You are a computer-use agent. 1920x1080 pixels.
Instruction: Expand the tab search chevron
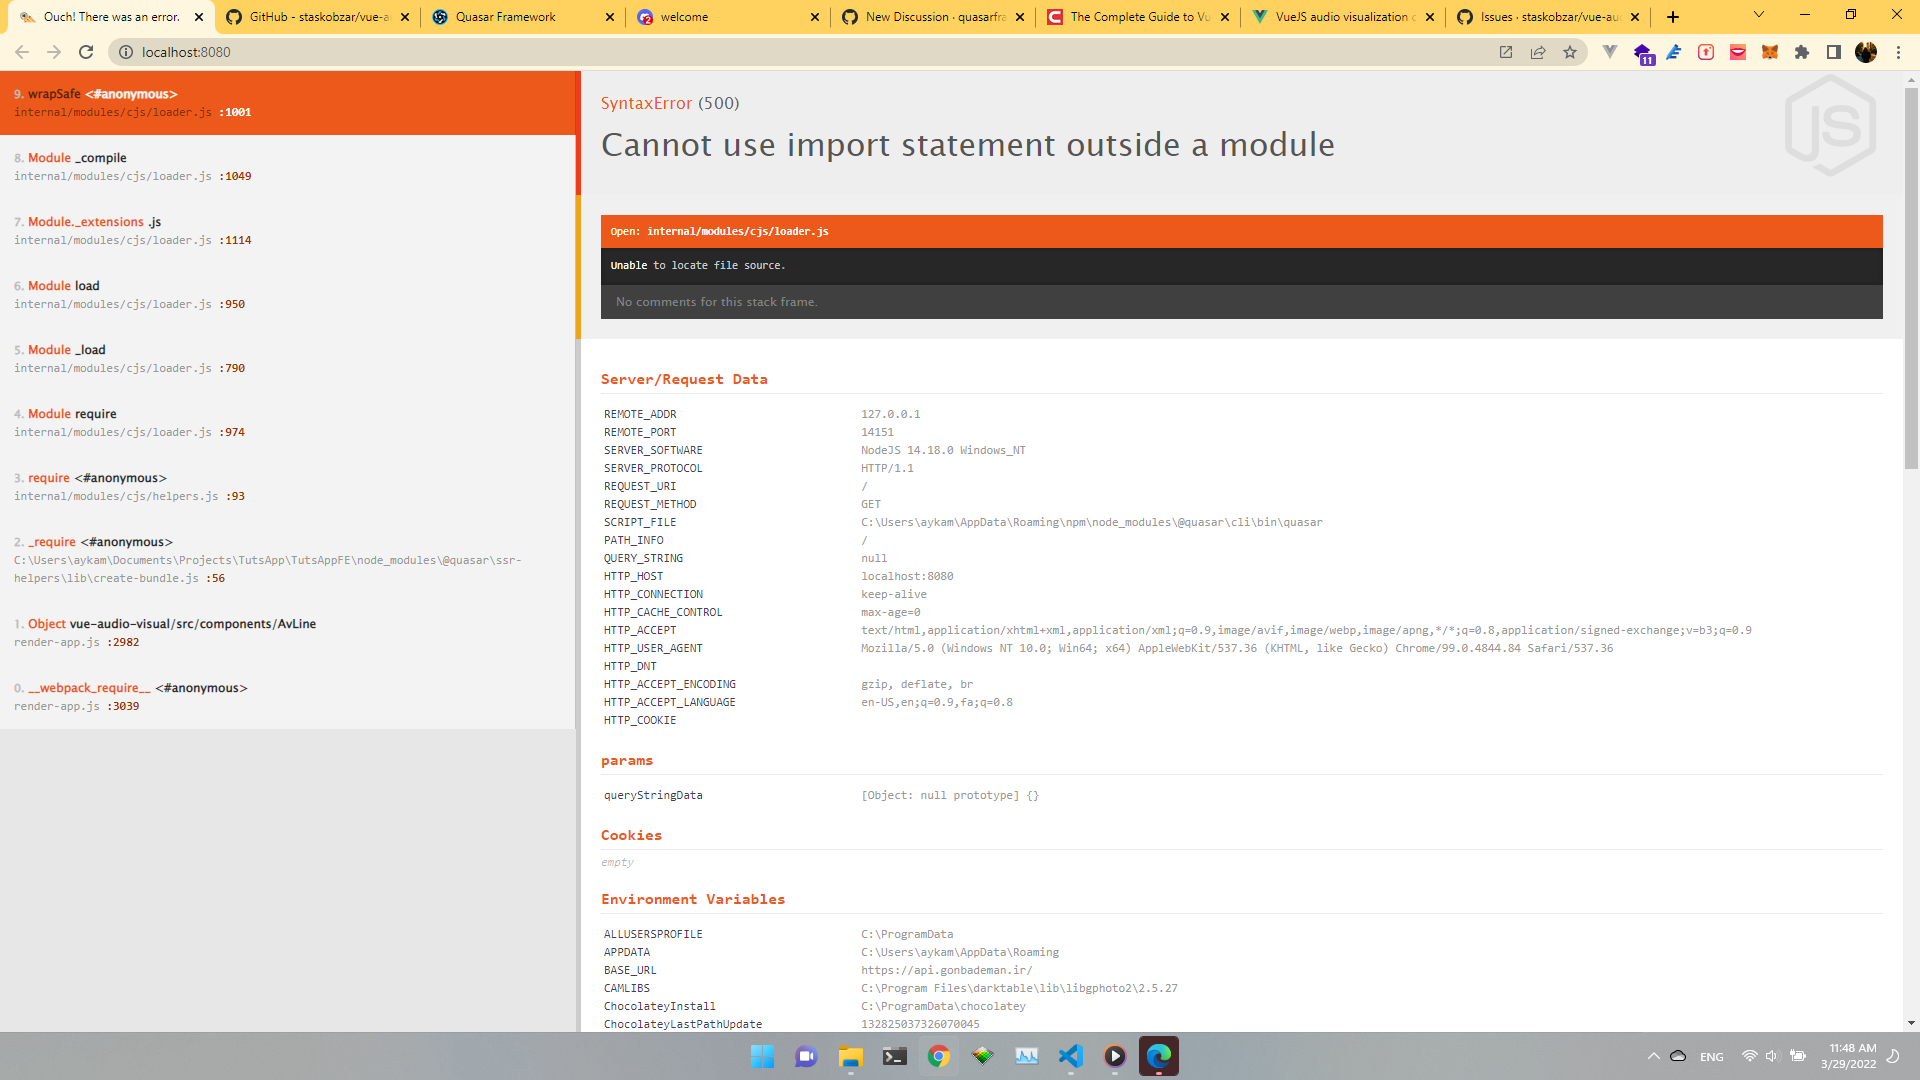coord(1758,15)
